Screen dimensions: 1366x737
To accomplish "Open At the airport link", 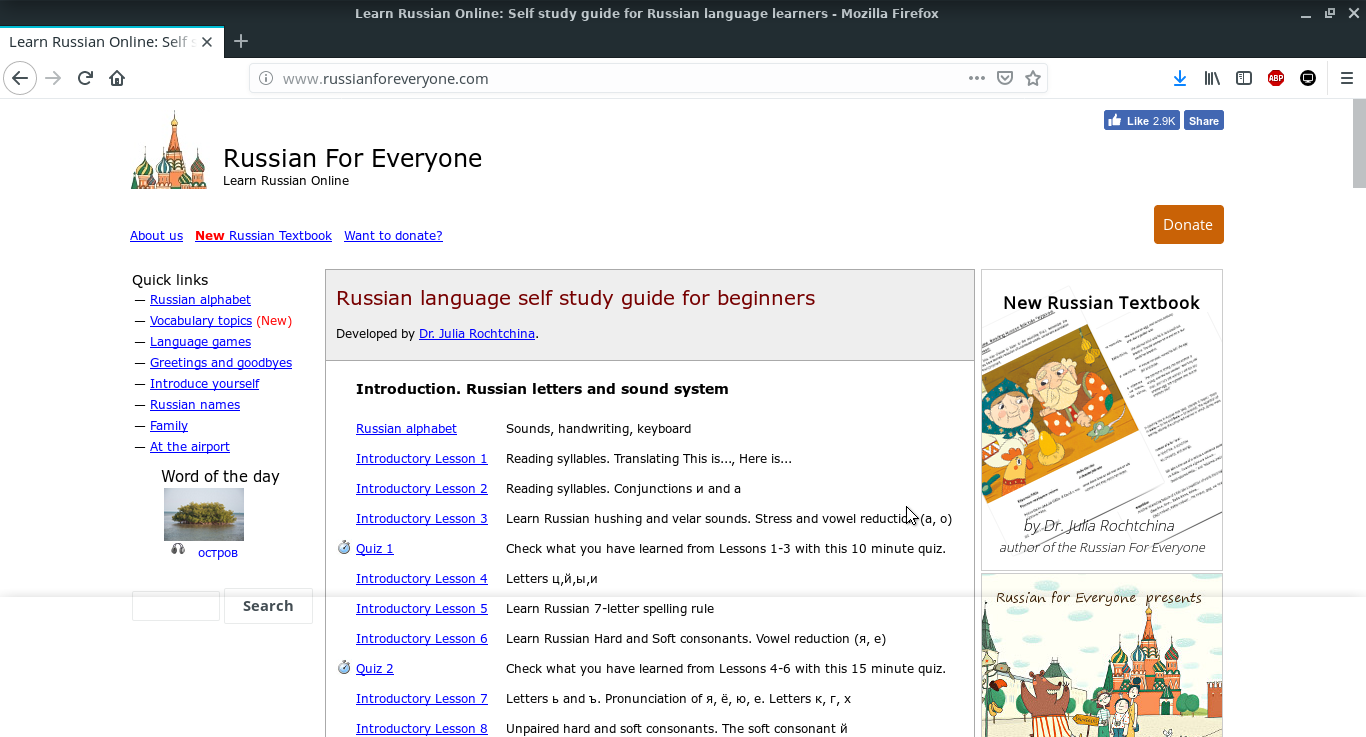I will pyautogui.click(x=190, y=447).
